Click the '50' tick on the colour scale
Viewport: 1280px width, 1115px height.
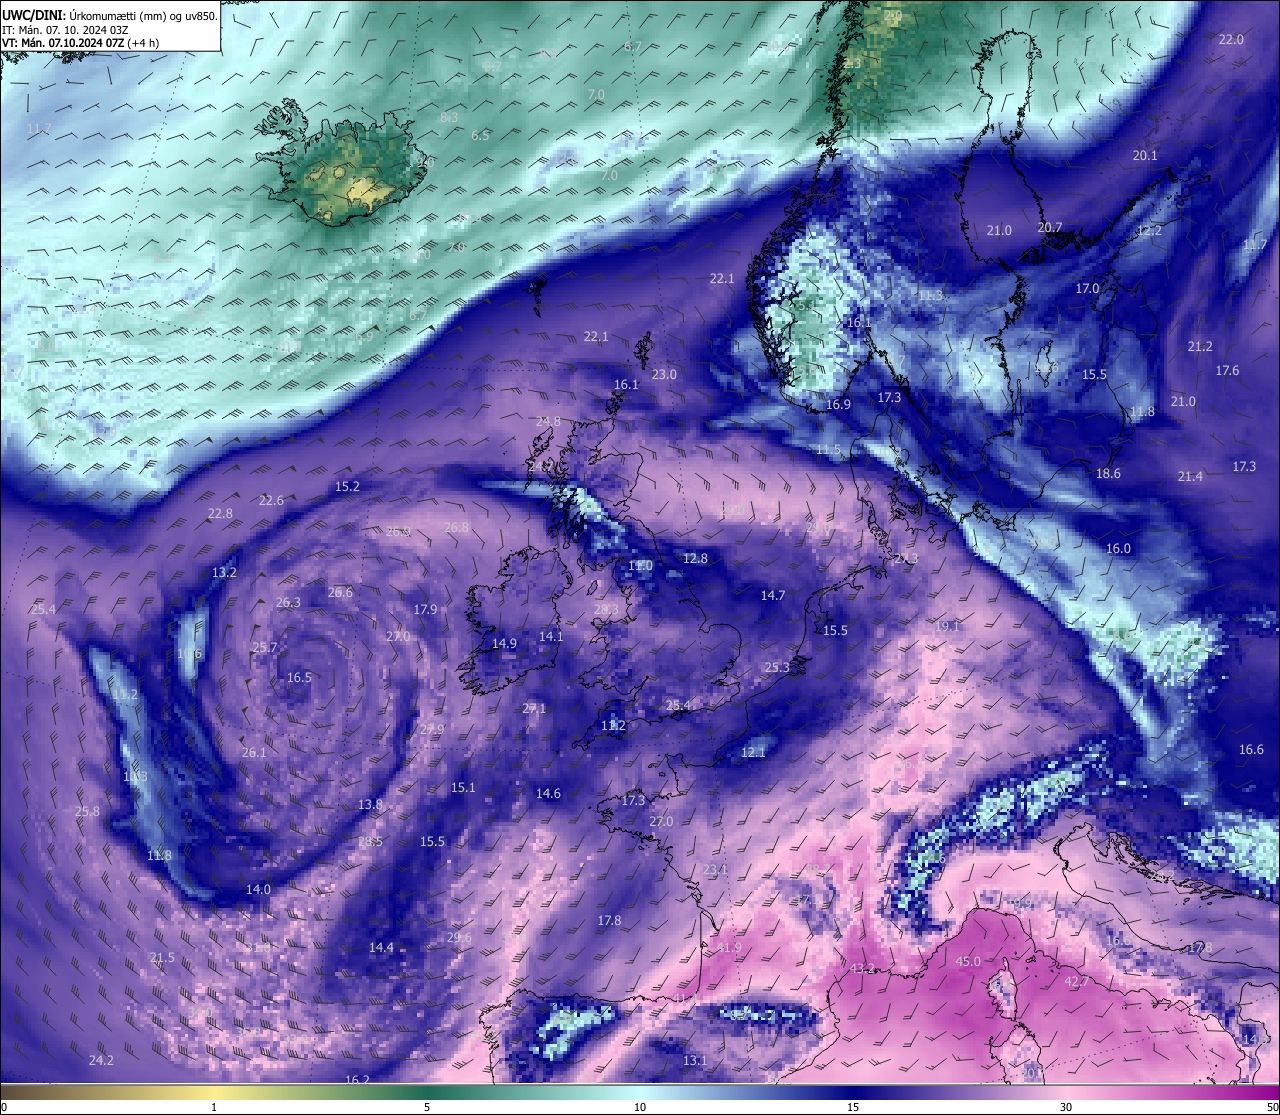(x=1272, y=1107)
